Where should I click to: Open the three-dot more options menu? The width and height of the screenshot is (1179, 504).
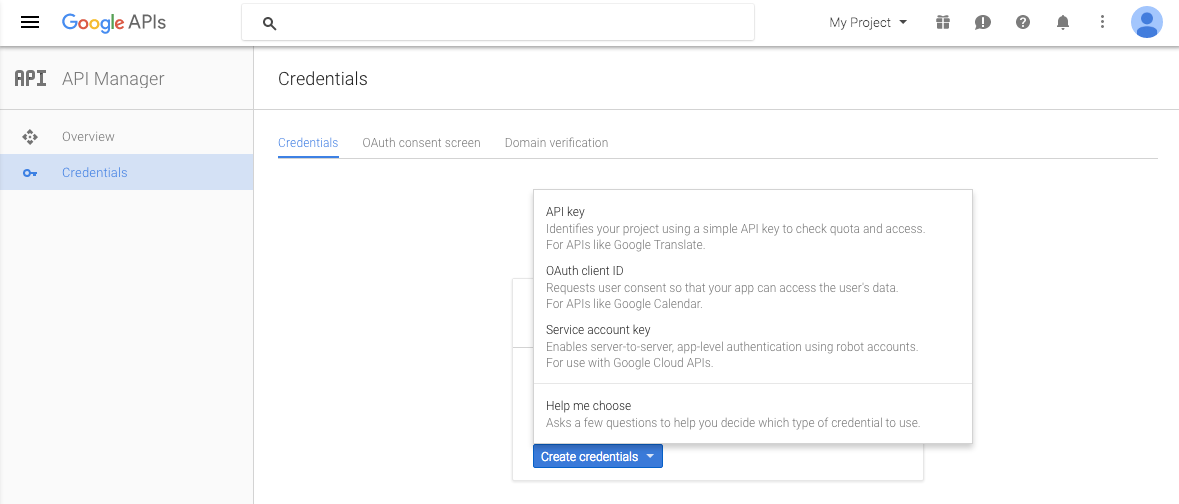[x=1102, y=22]
